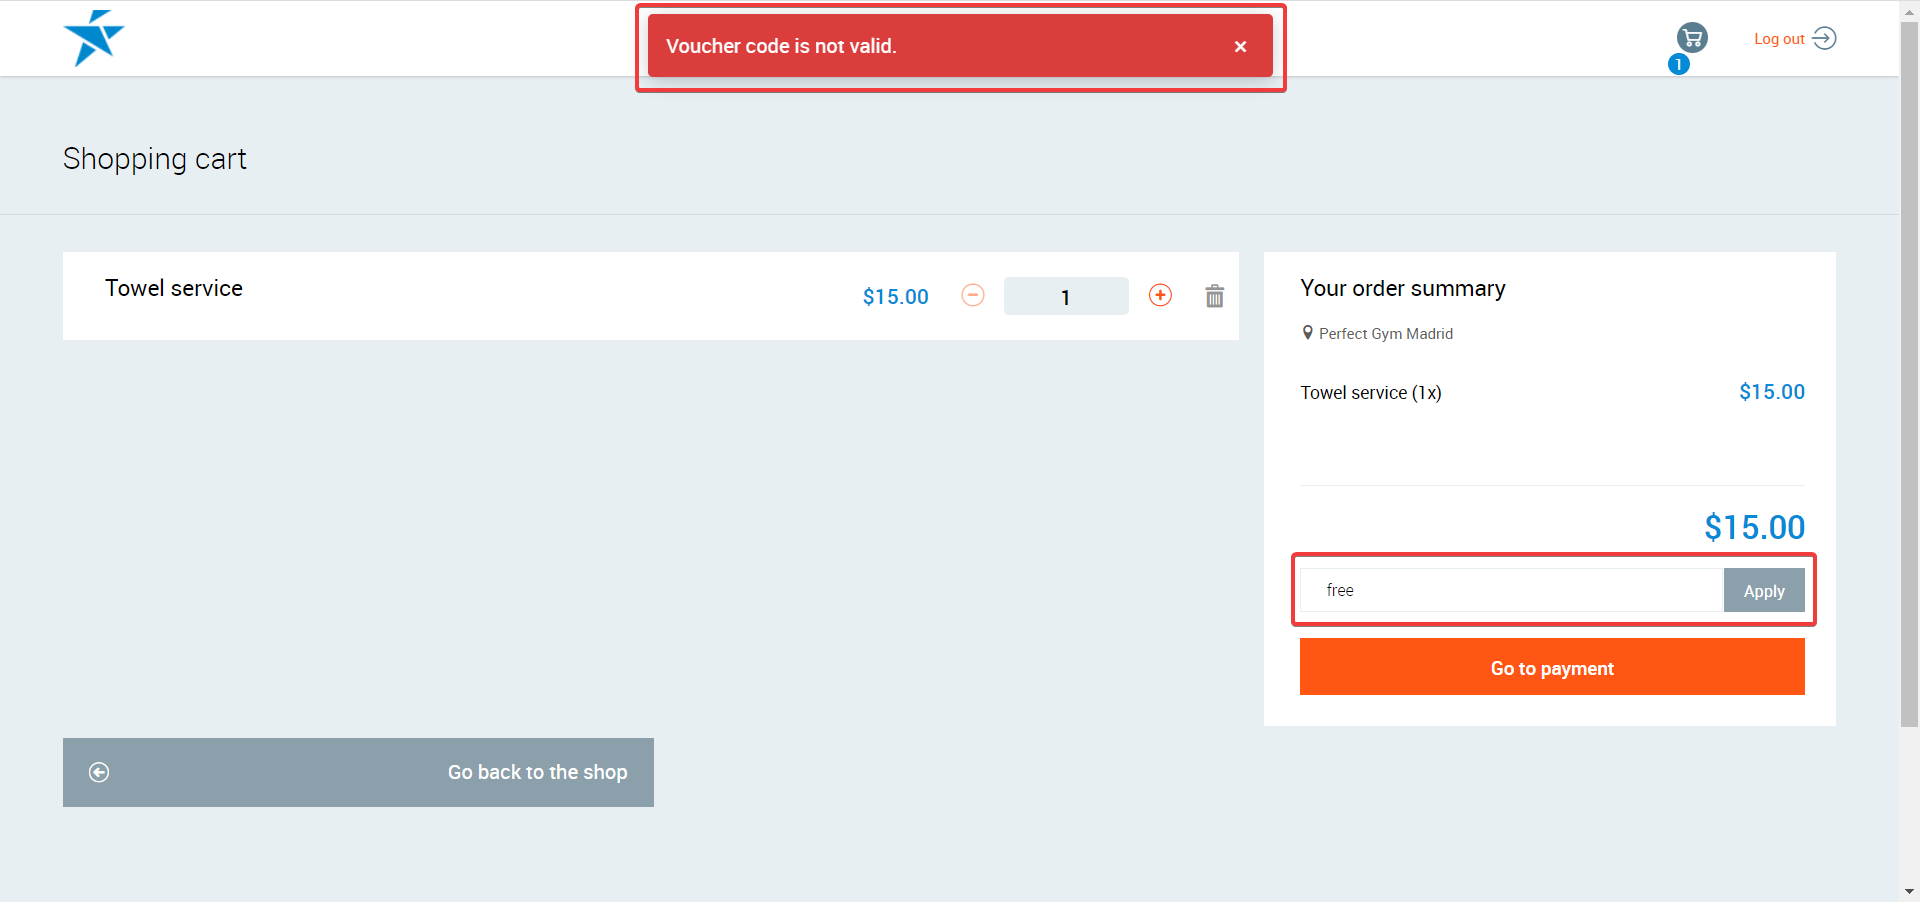Screen dimensions: 1920x902
Task: Open the shopping cart icon
Action: pyautogui.click(x=1692, y=38)
